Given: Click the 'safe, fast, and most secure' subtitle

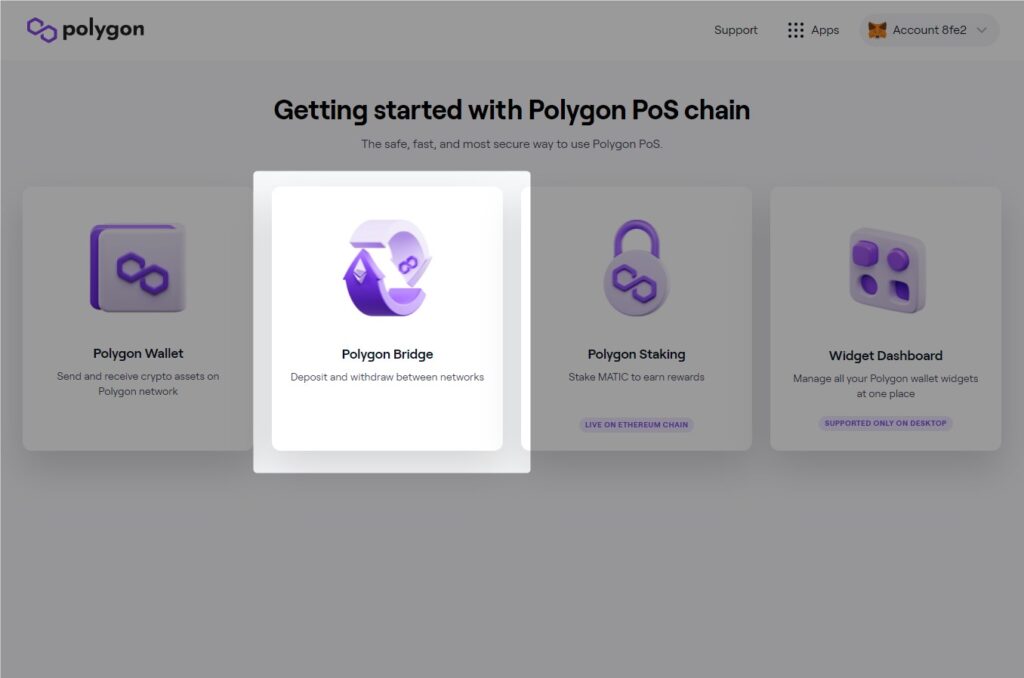Looking at the screenshot, I should pyautogui.click(x=512, y=144).
